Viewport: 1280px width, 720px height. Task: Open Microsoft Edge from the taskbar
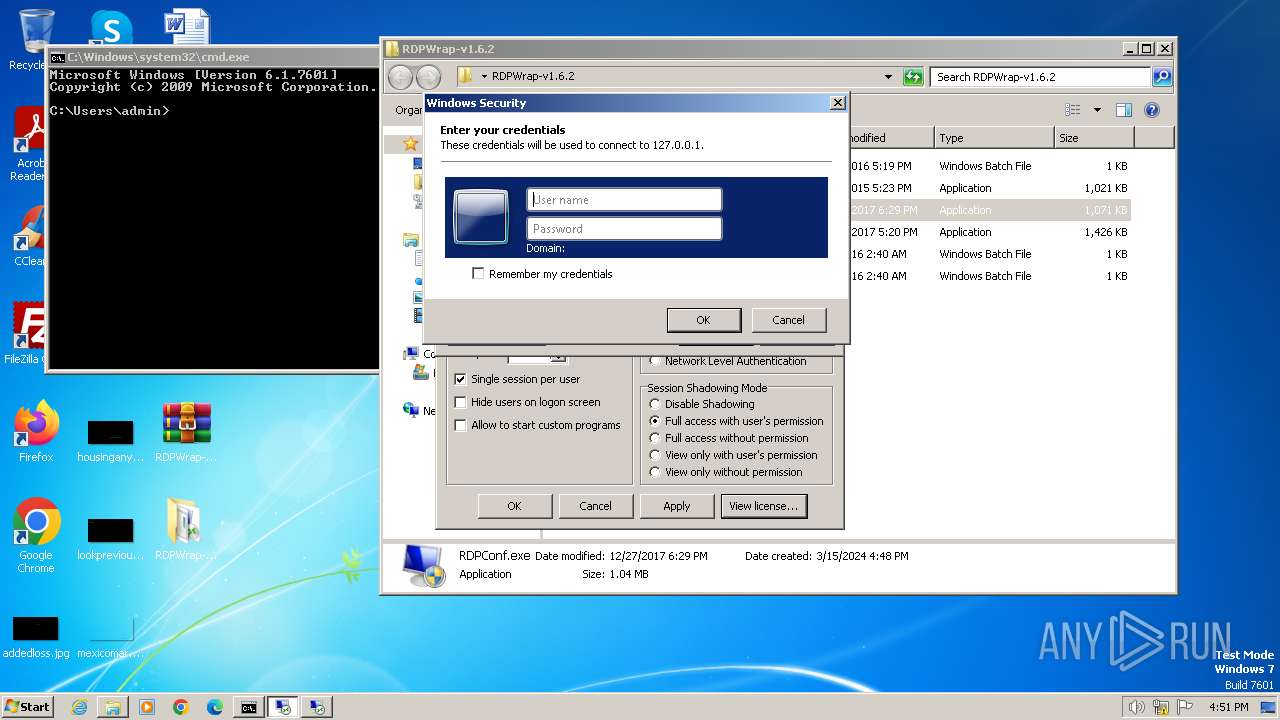coord(214,707)
